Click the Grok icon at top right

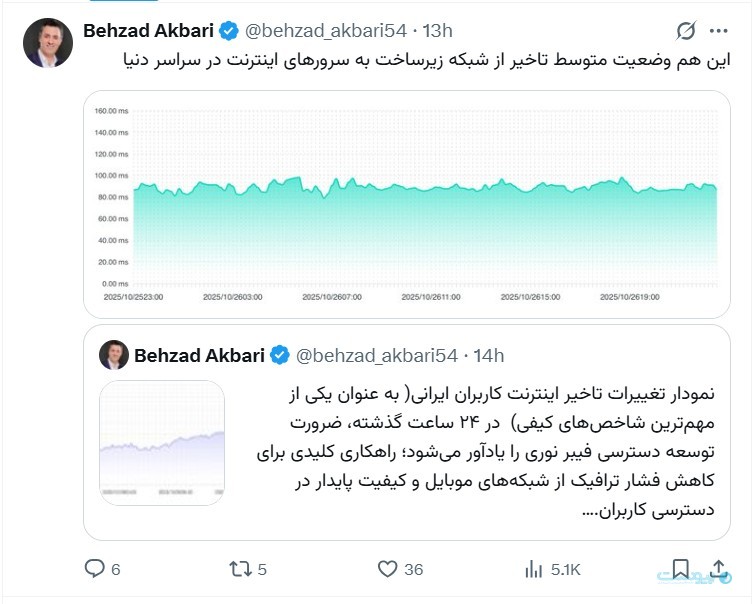(687, 30)
